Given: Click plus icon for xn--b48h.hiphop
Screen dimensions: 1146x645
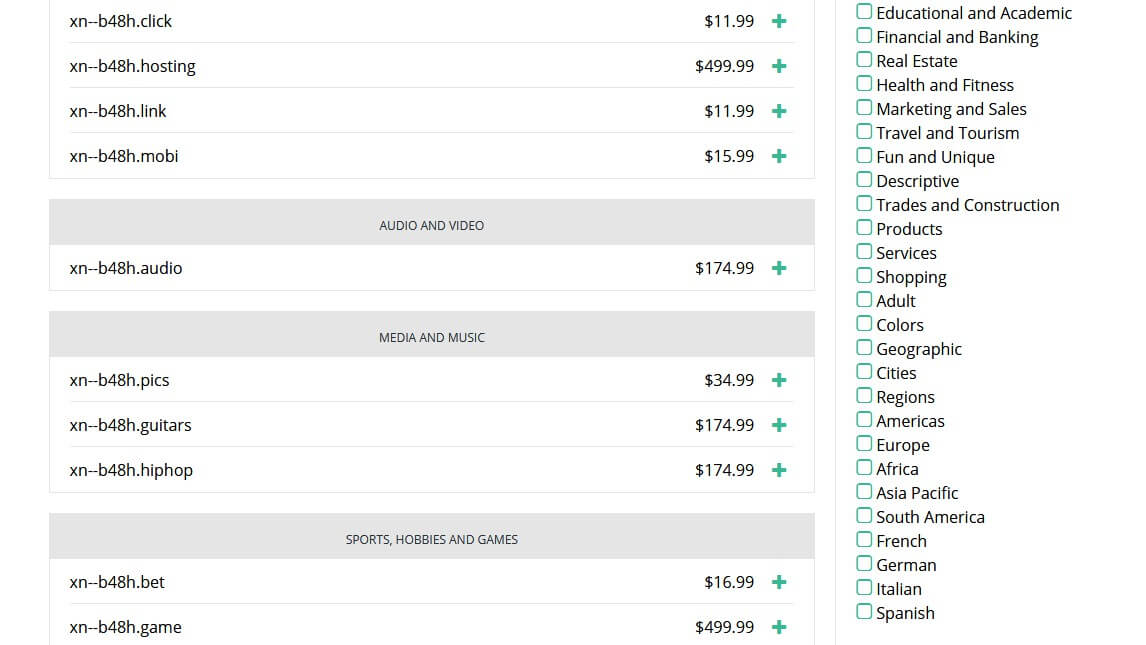Looking at the screenshot, I should [779, 470].
